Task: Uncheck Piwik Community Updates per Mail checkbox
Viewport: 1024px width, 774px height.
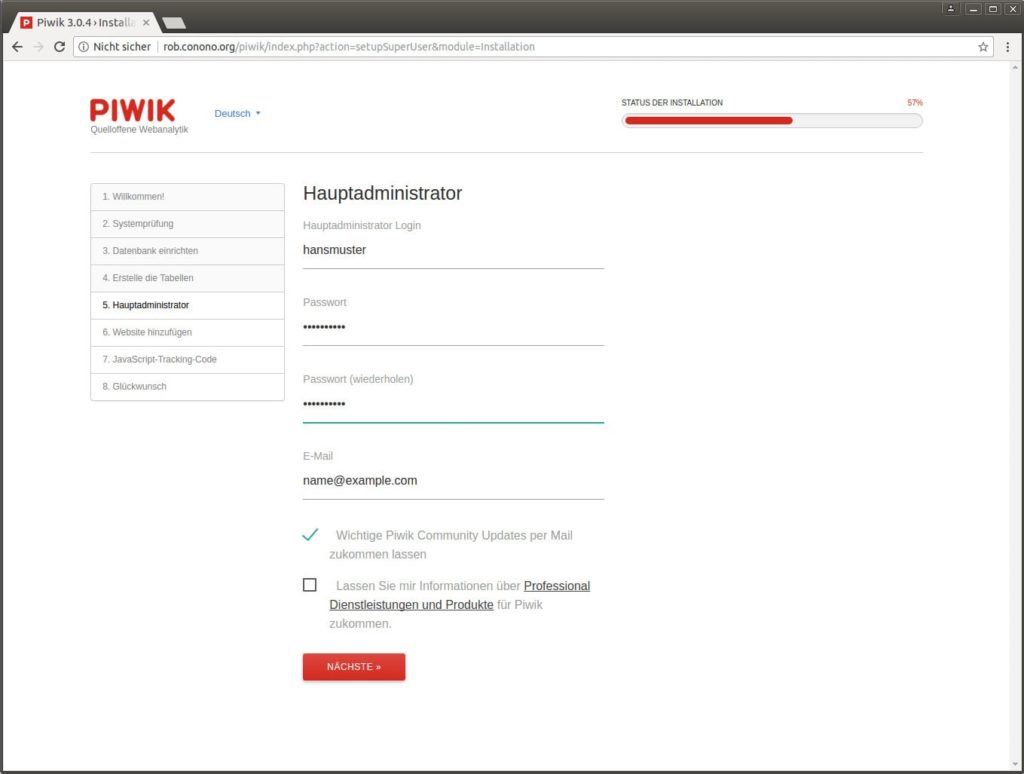Action: tap(310, 535)
